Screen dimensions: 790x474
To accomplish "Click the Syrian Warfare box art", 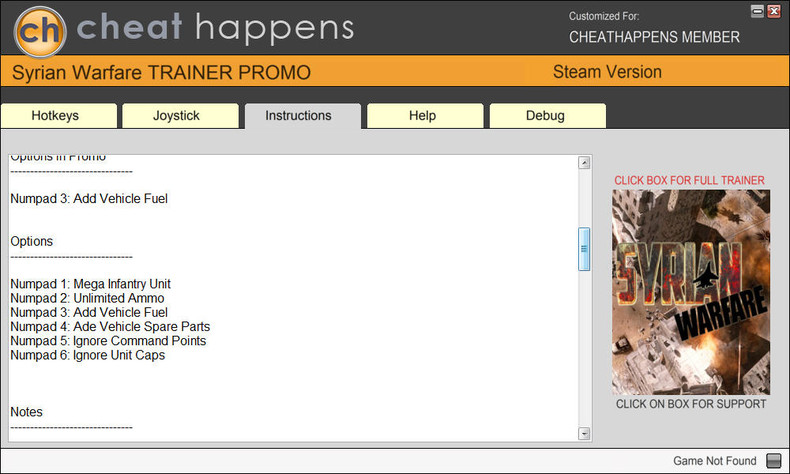I will (691, 292).
